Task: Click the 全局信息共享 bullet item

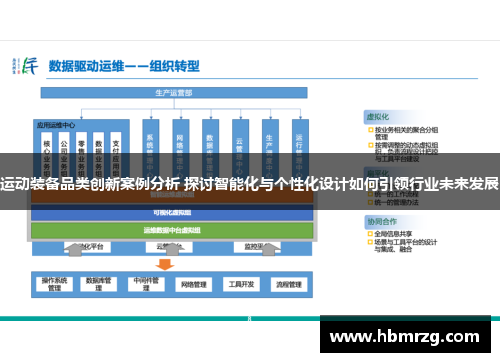Action: [x=390, y=234]
